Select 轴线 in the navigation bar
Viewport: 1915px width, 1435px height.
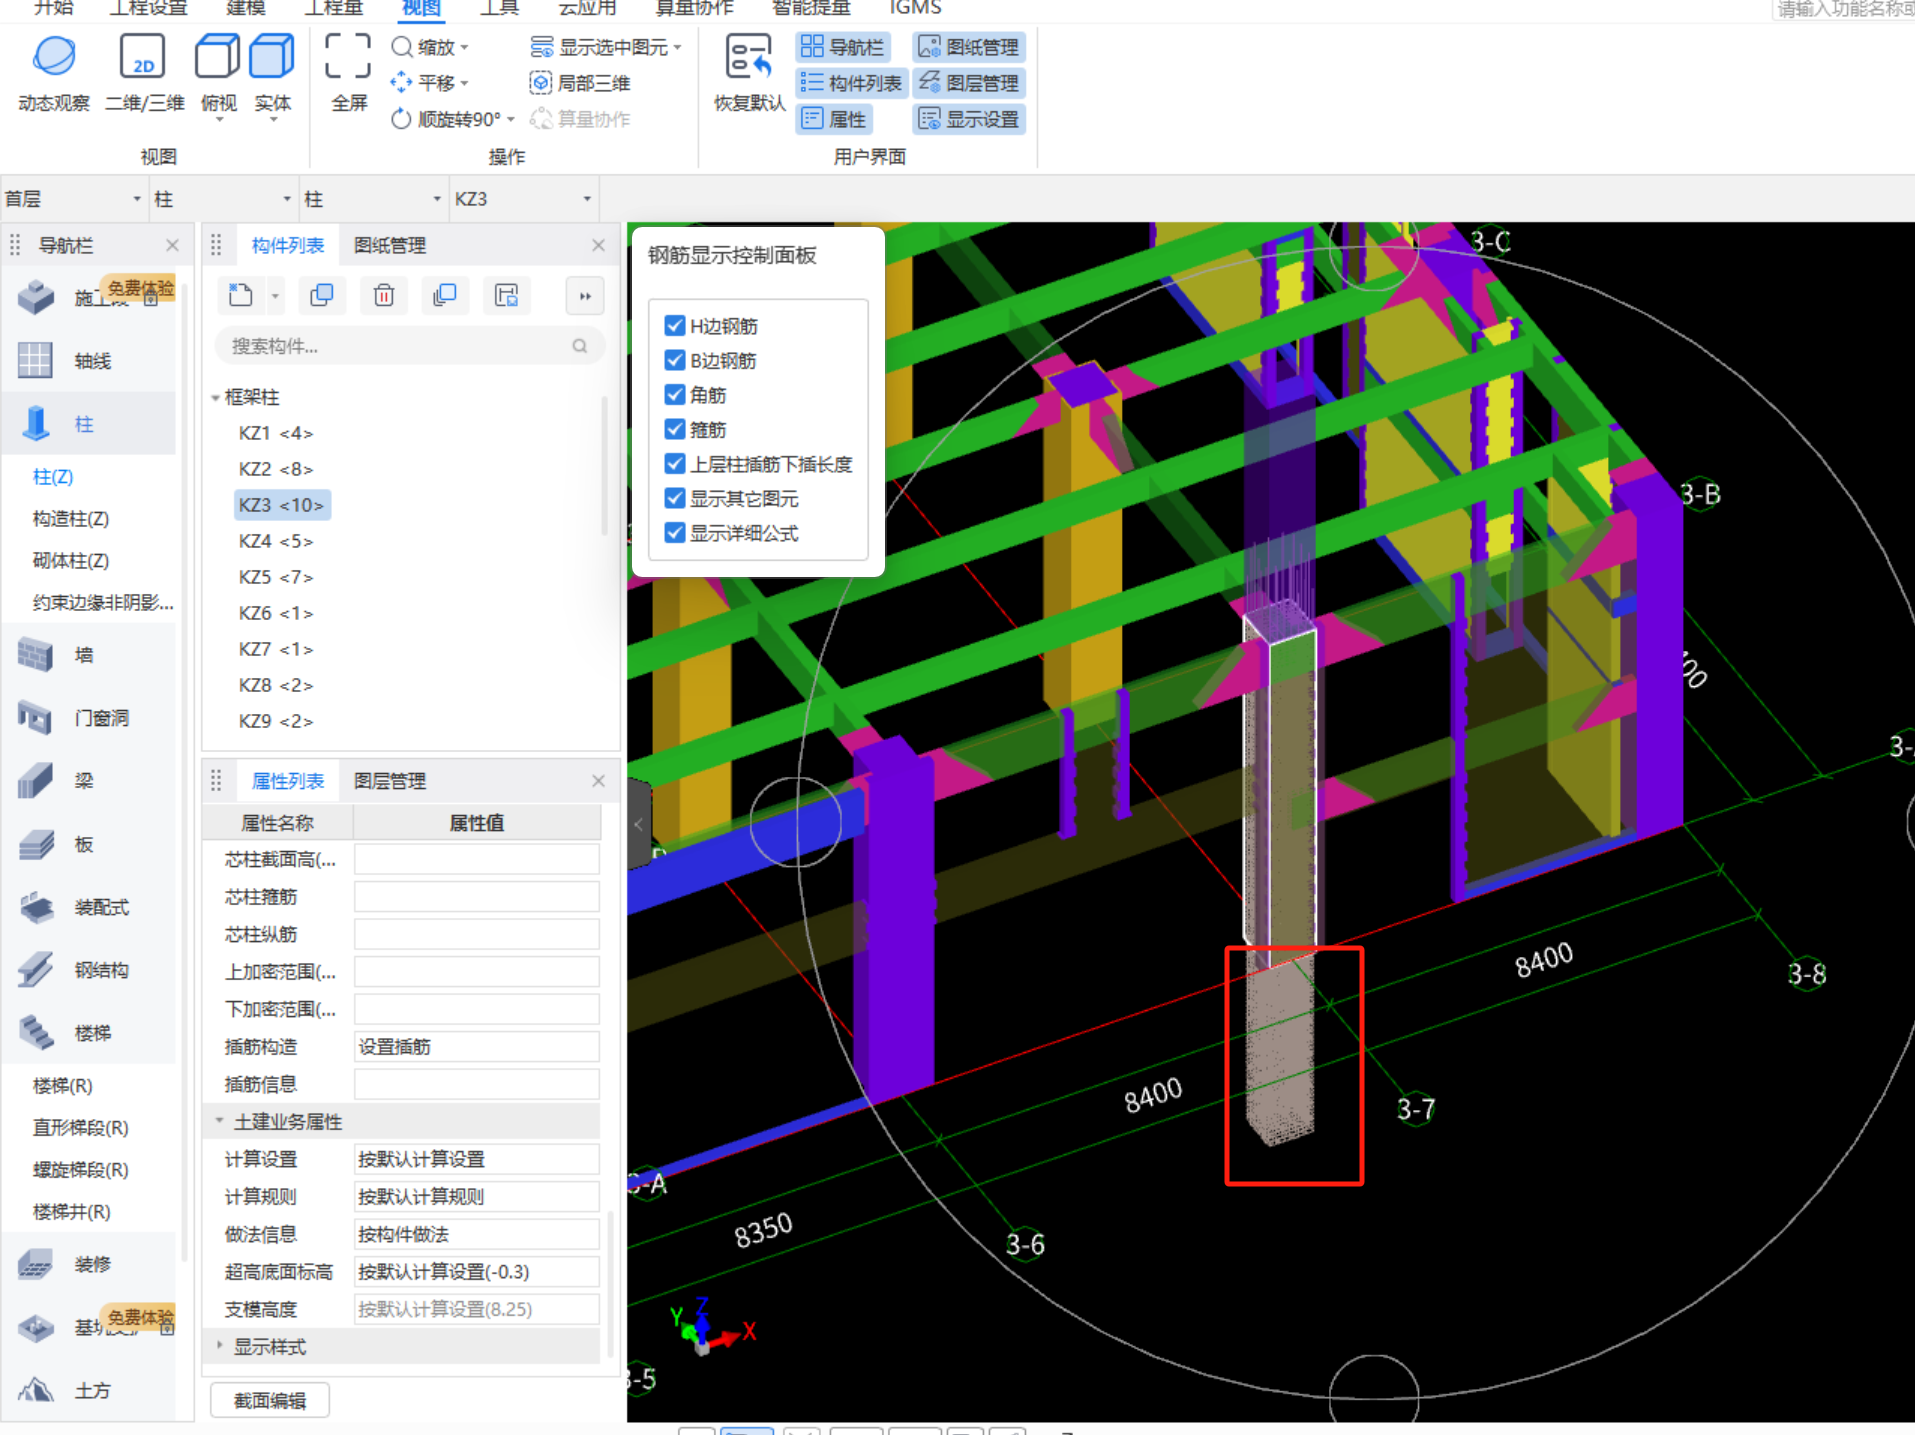pyautogui.click(x=93, y=361)
